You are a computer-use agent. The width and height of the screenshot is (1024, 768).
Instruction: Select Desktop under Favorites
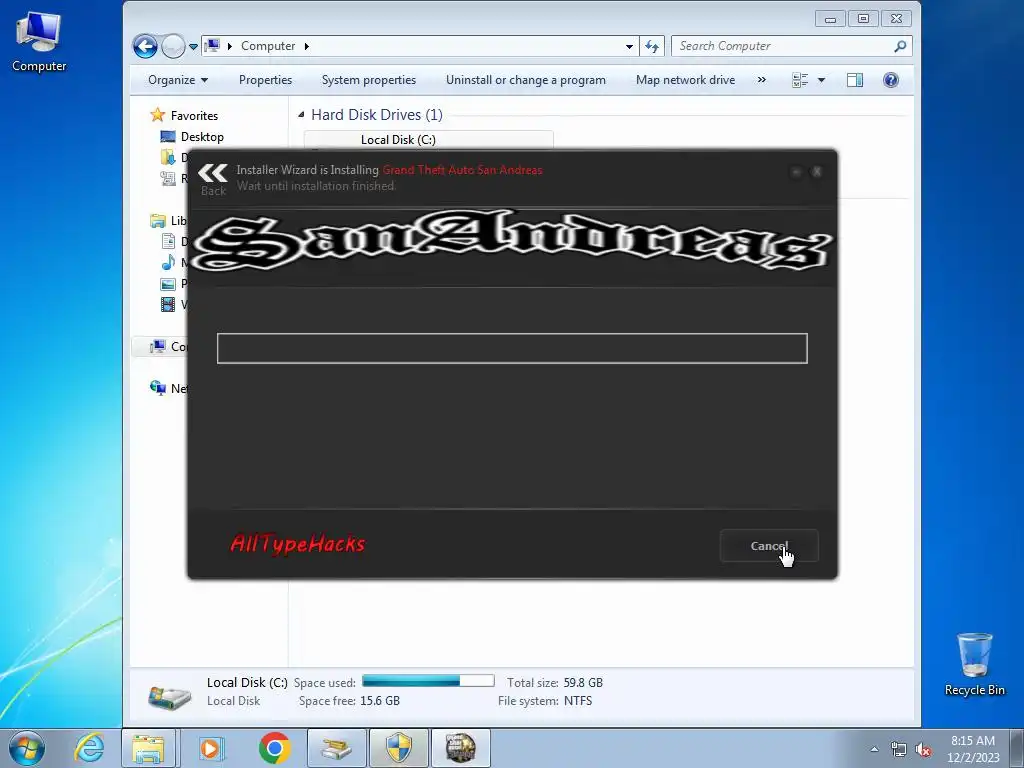click(202, 136)
